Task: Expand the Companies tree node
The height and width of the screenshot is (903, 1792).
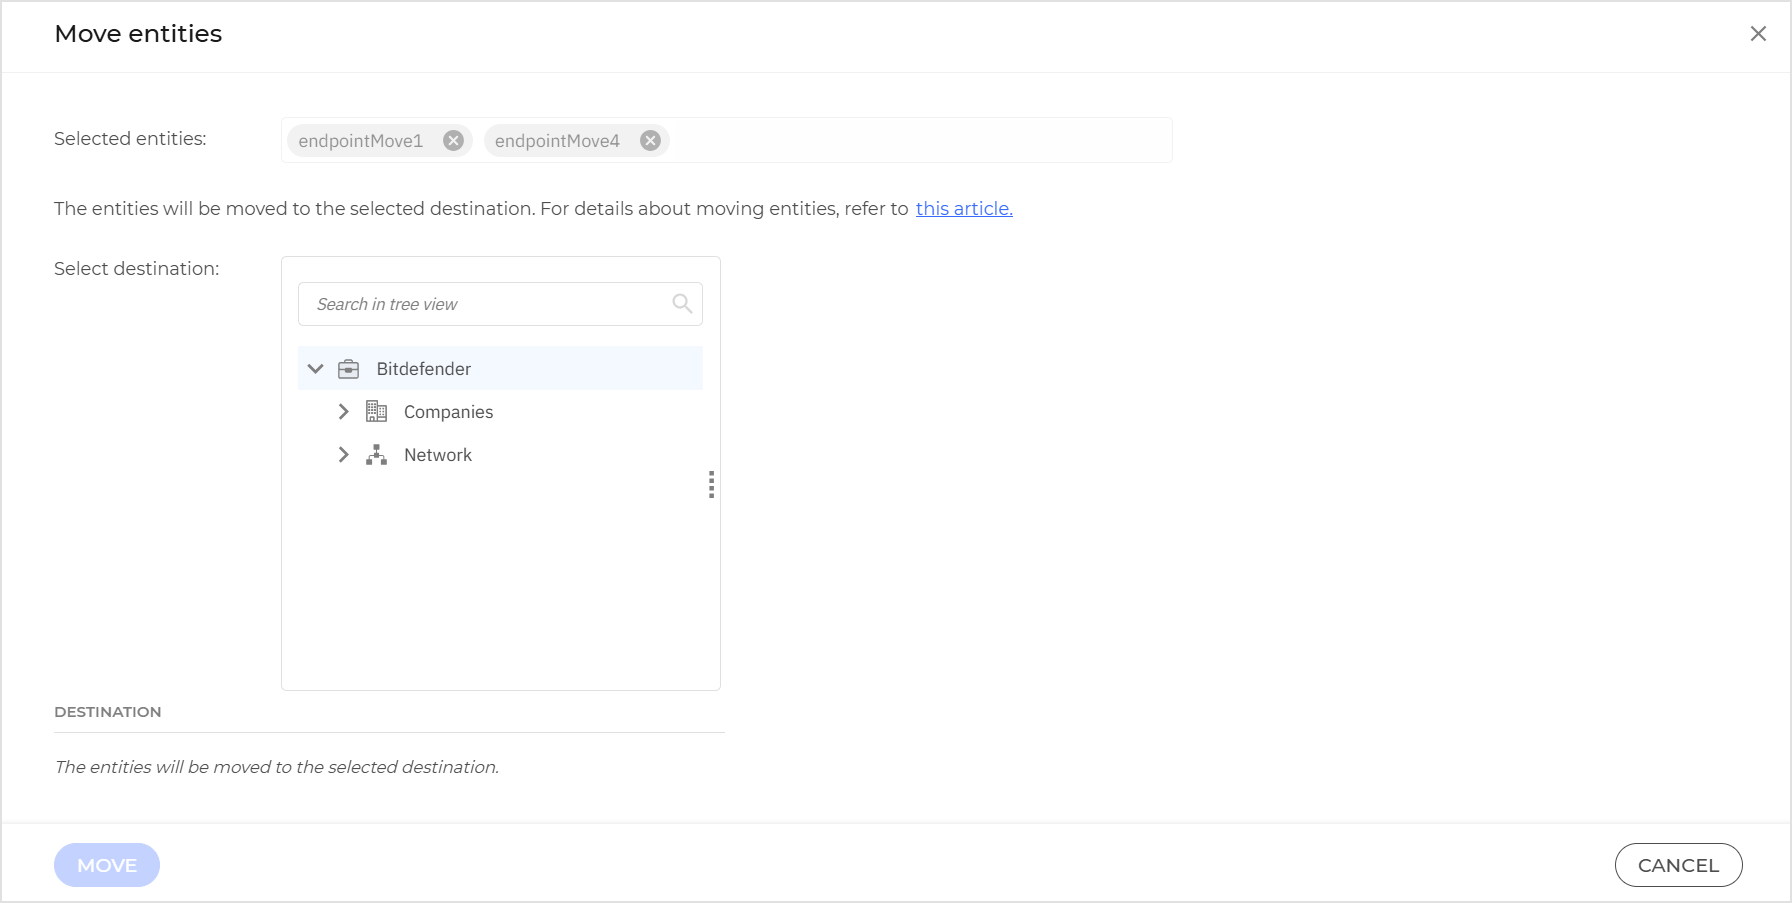Action: pos(343,412)
